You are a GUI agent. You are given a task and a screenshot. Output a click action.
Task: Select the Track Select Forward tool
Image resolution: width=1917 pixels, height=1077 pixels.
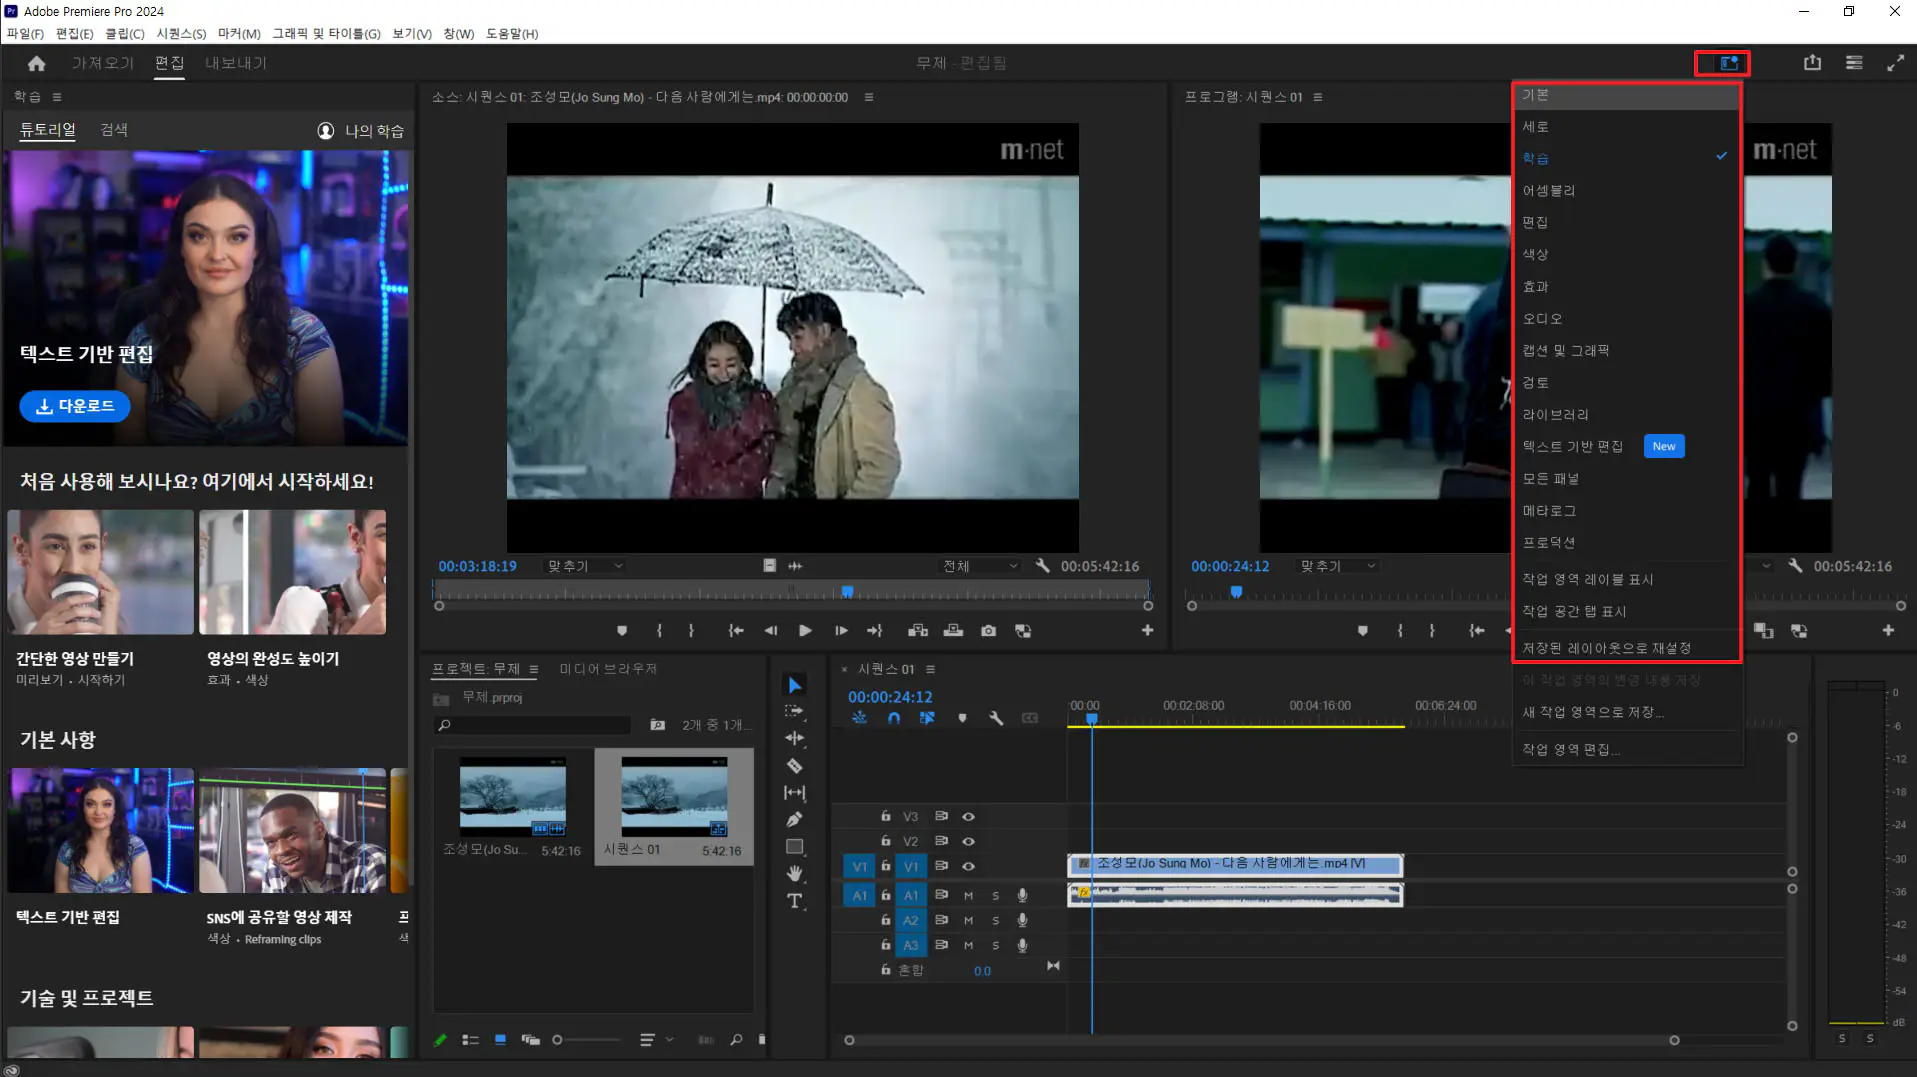pos(795,711)
